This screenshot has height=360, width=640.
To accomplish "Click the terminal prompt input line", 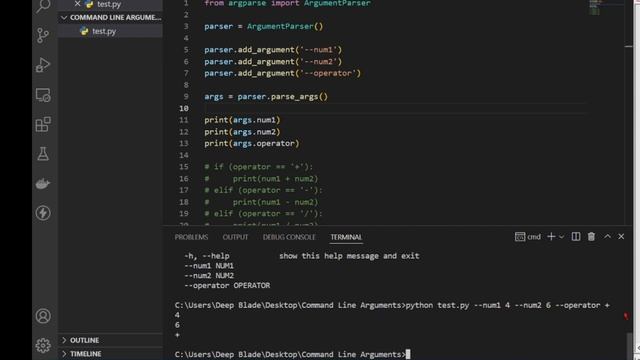I will (x=292, y=354).
